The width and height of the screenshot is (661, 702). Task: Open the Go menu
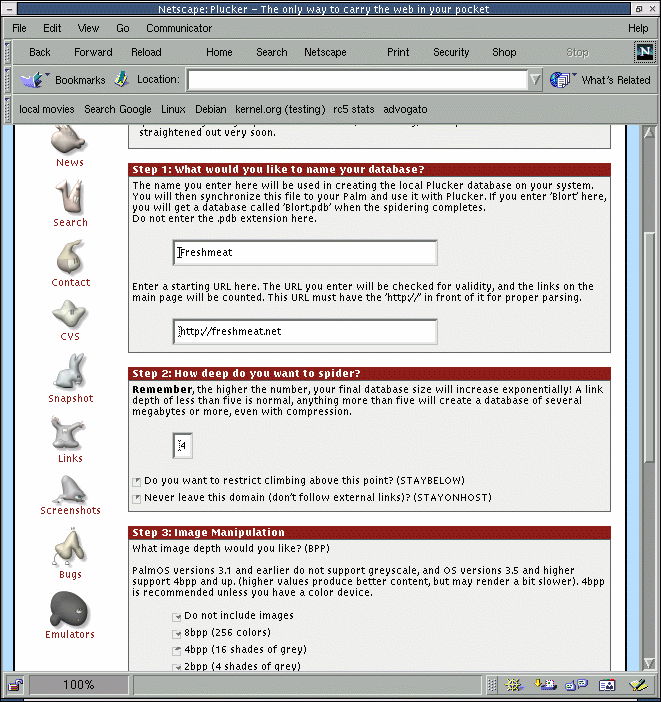click(123, 28)
